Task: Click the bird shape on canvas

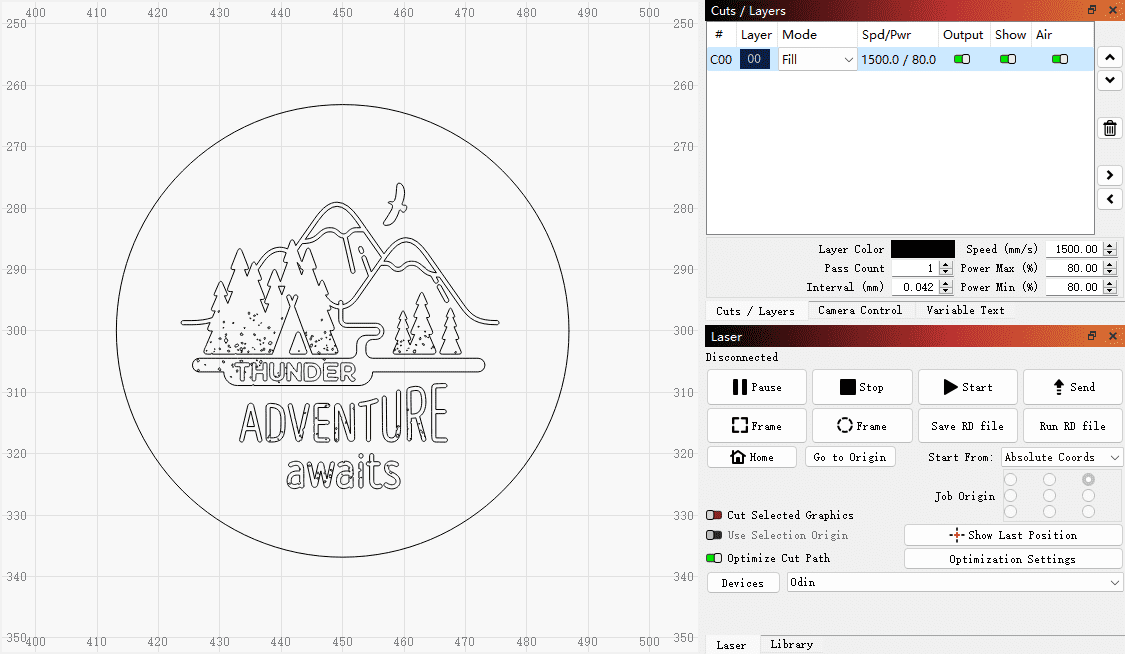Action: 396,204
